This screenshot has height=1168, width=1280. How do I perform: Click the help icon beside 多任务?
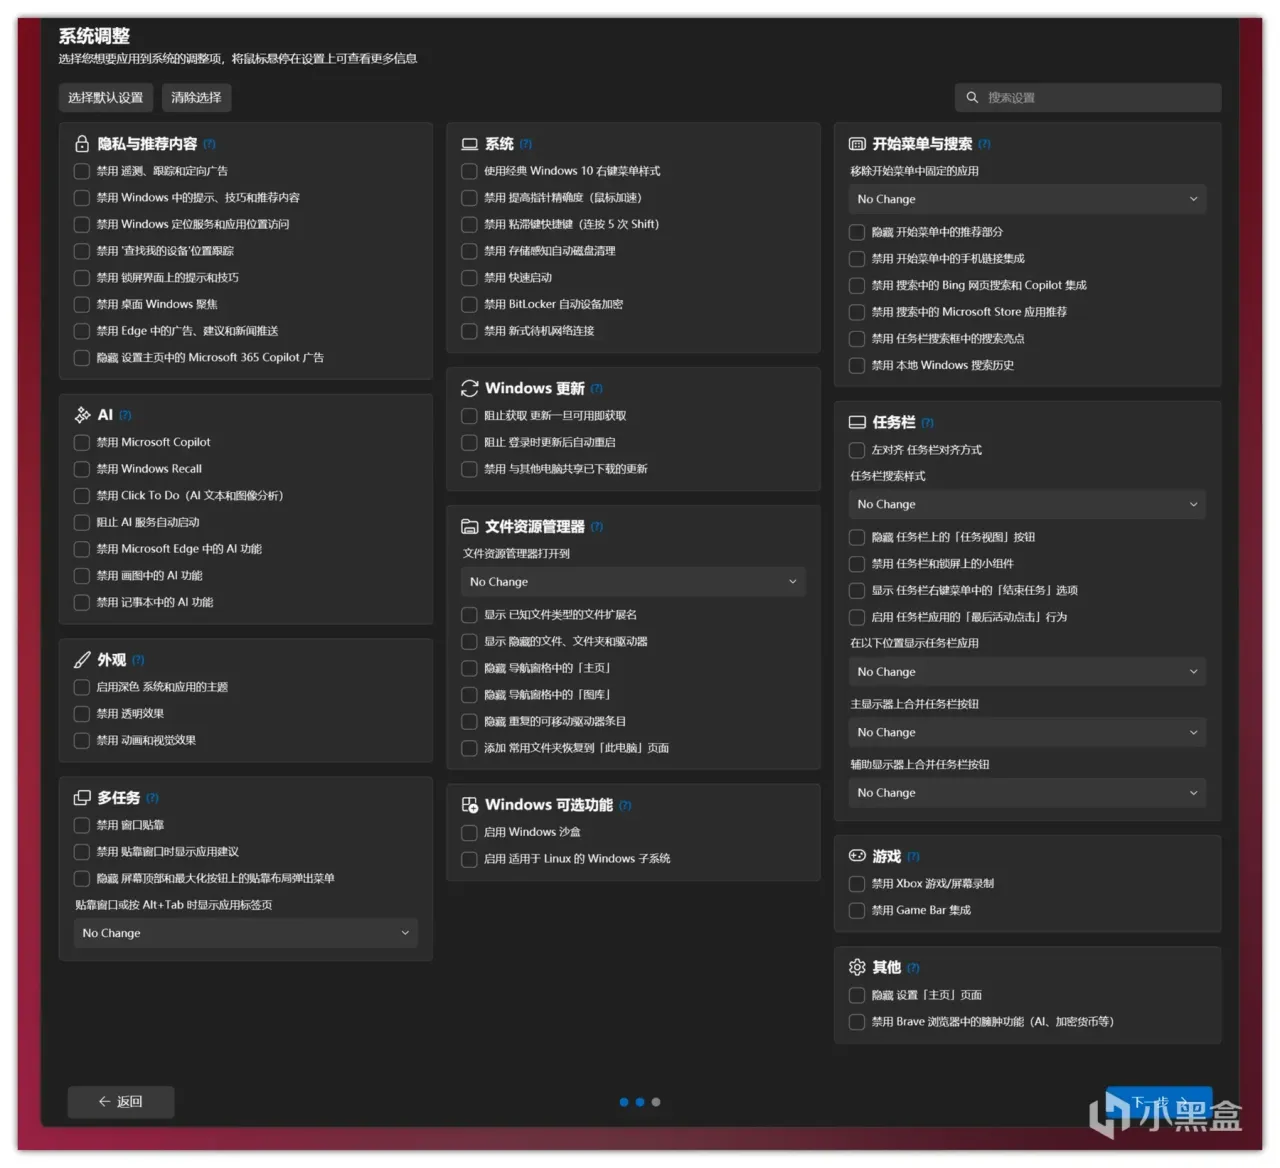click(152, 798)
